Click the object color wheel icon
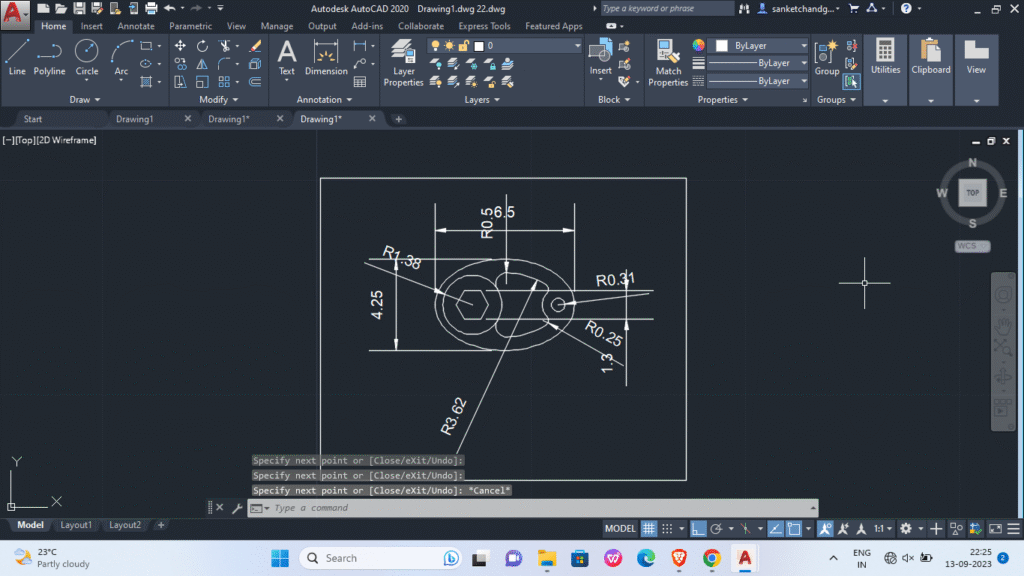 (699, 45)
